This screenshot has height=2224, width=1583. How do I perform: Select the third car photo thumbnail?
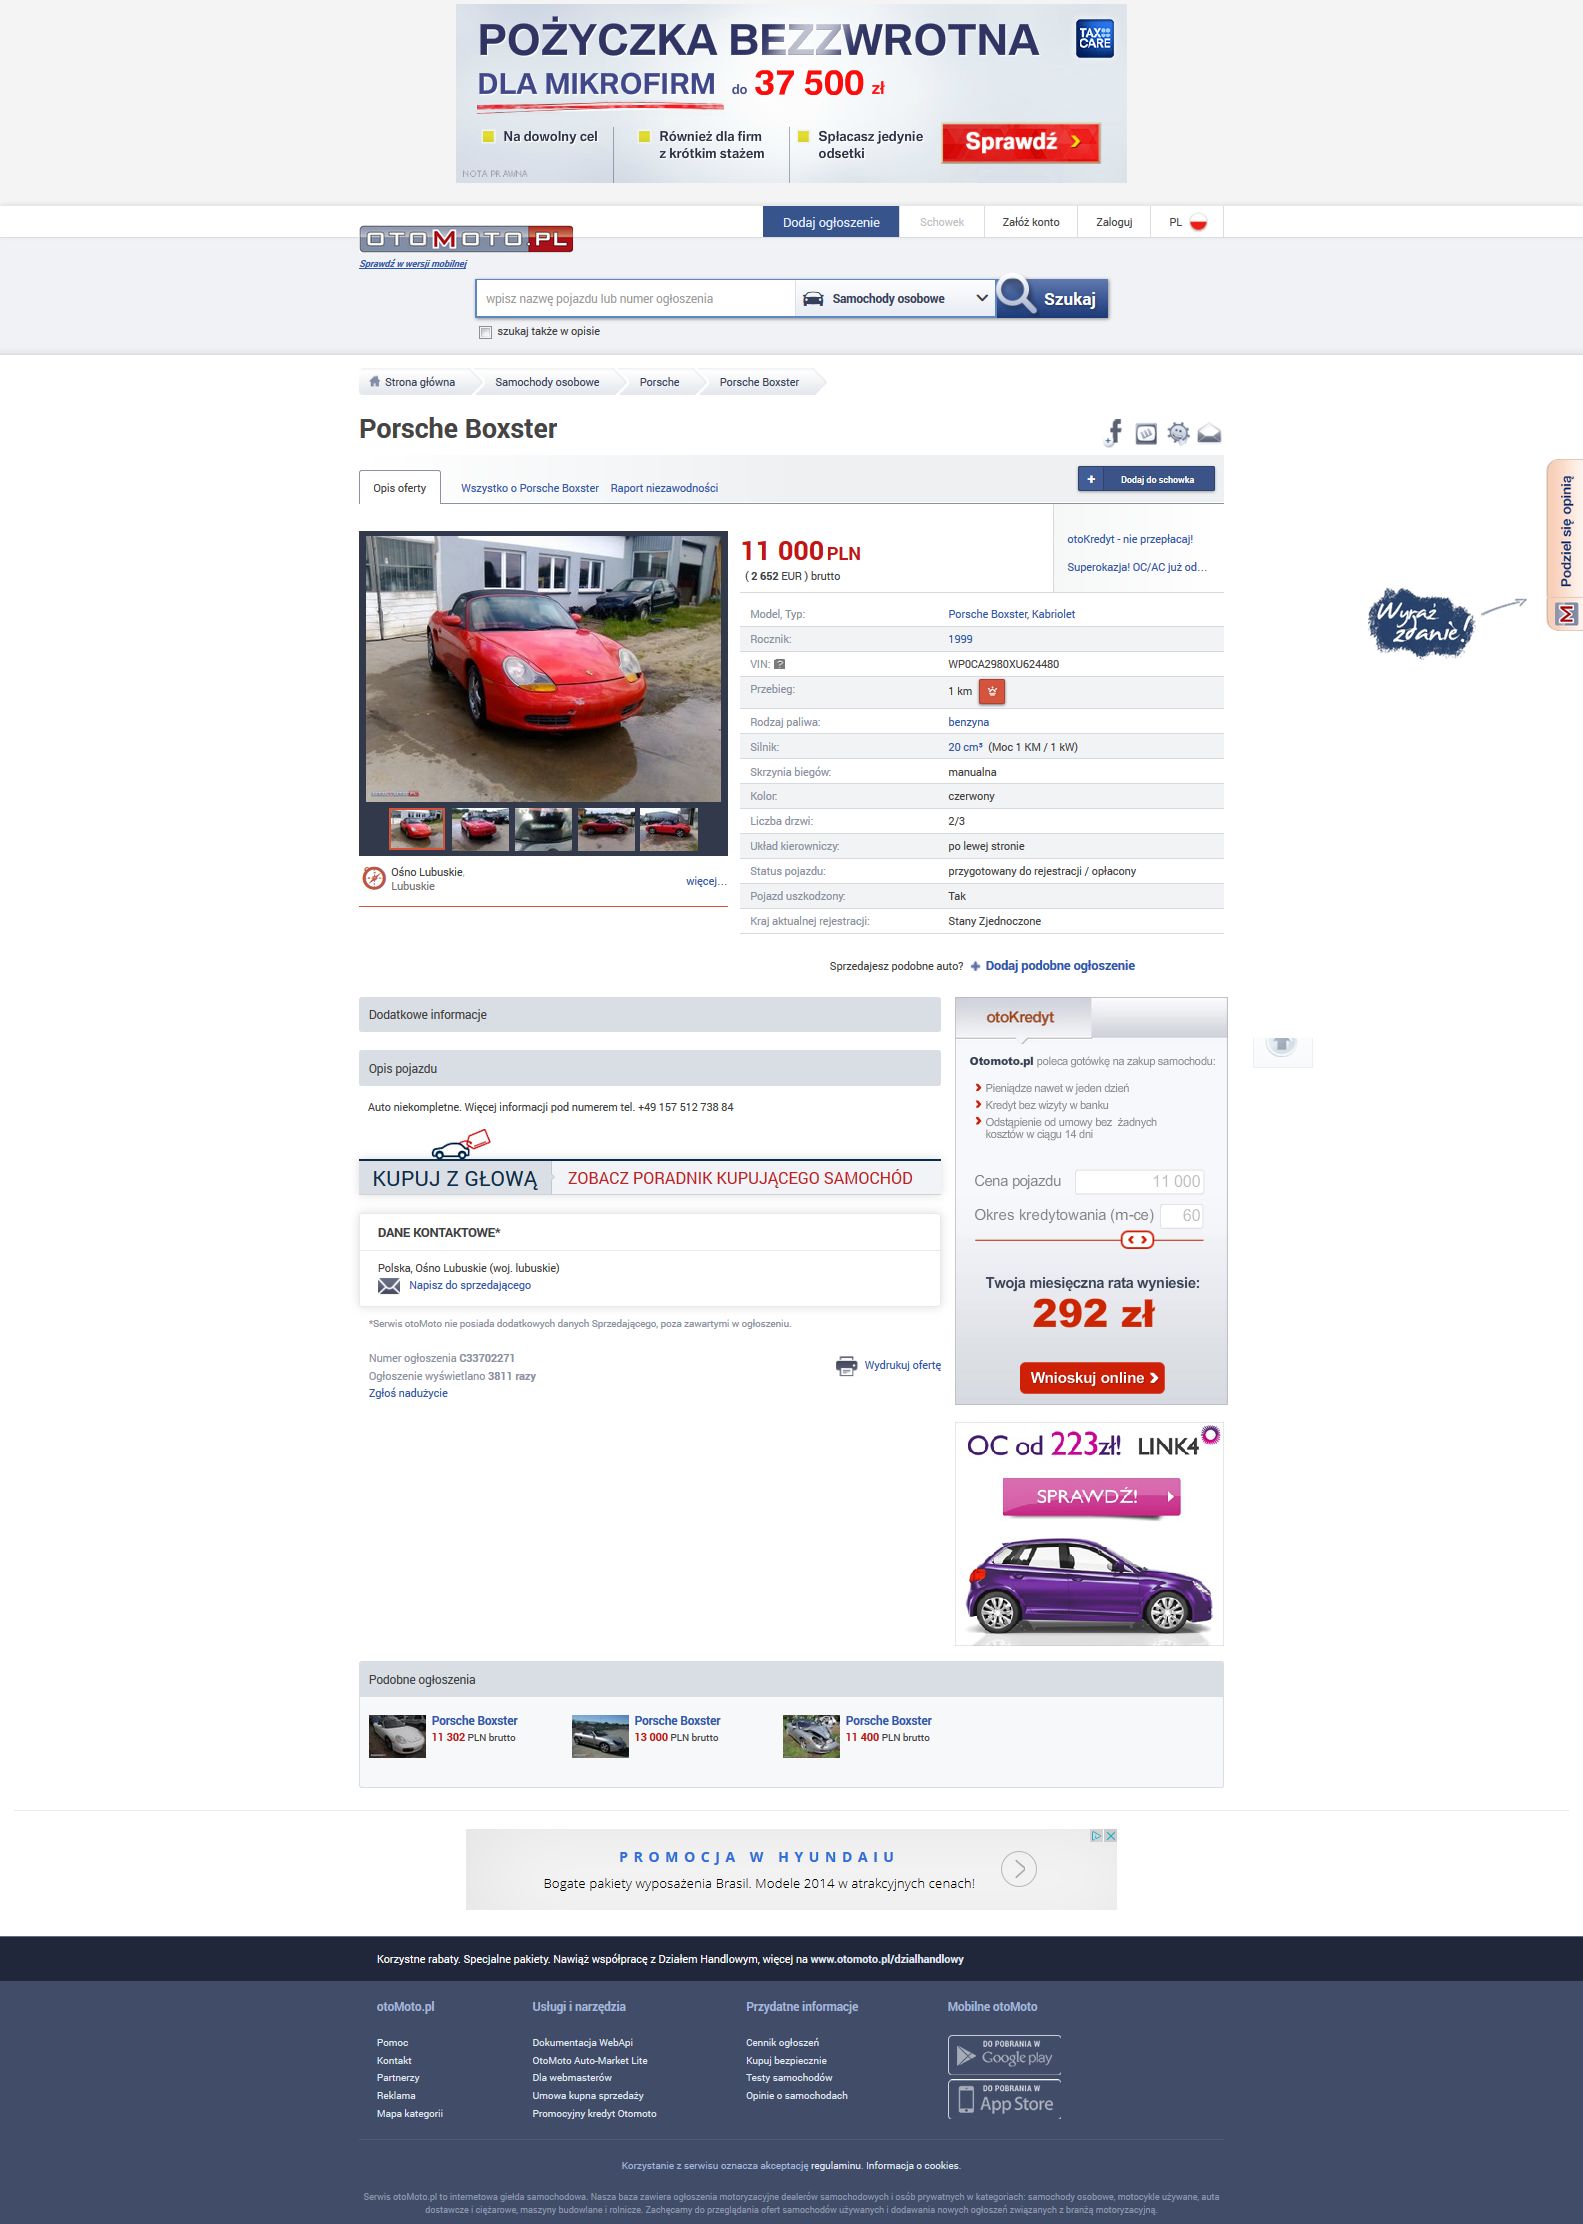(543, 830)
